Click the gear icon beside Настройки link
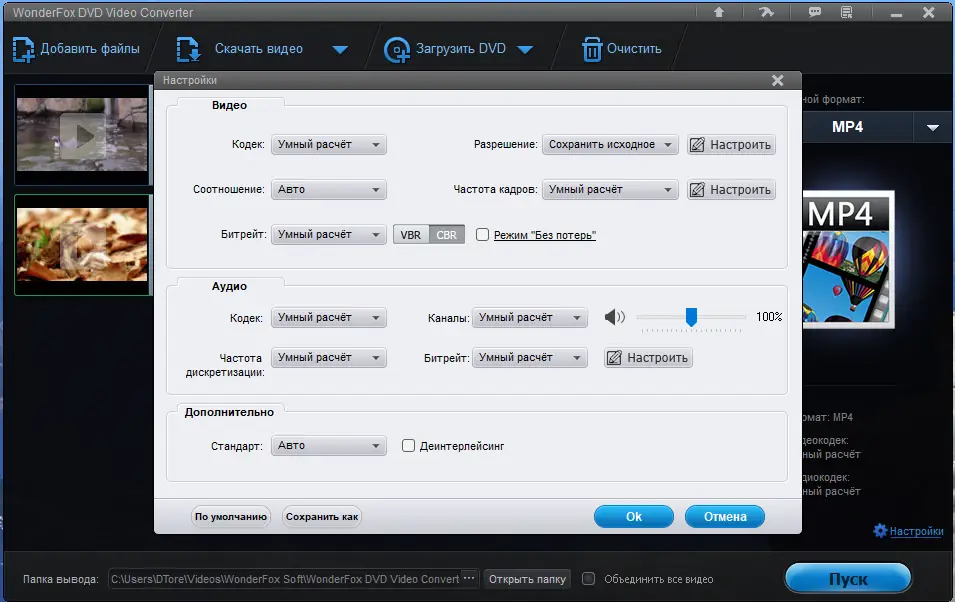 pyautogui.click(x=880, y=531)
